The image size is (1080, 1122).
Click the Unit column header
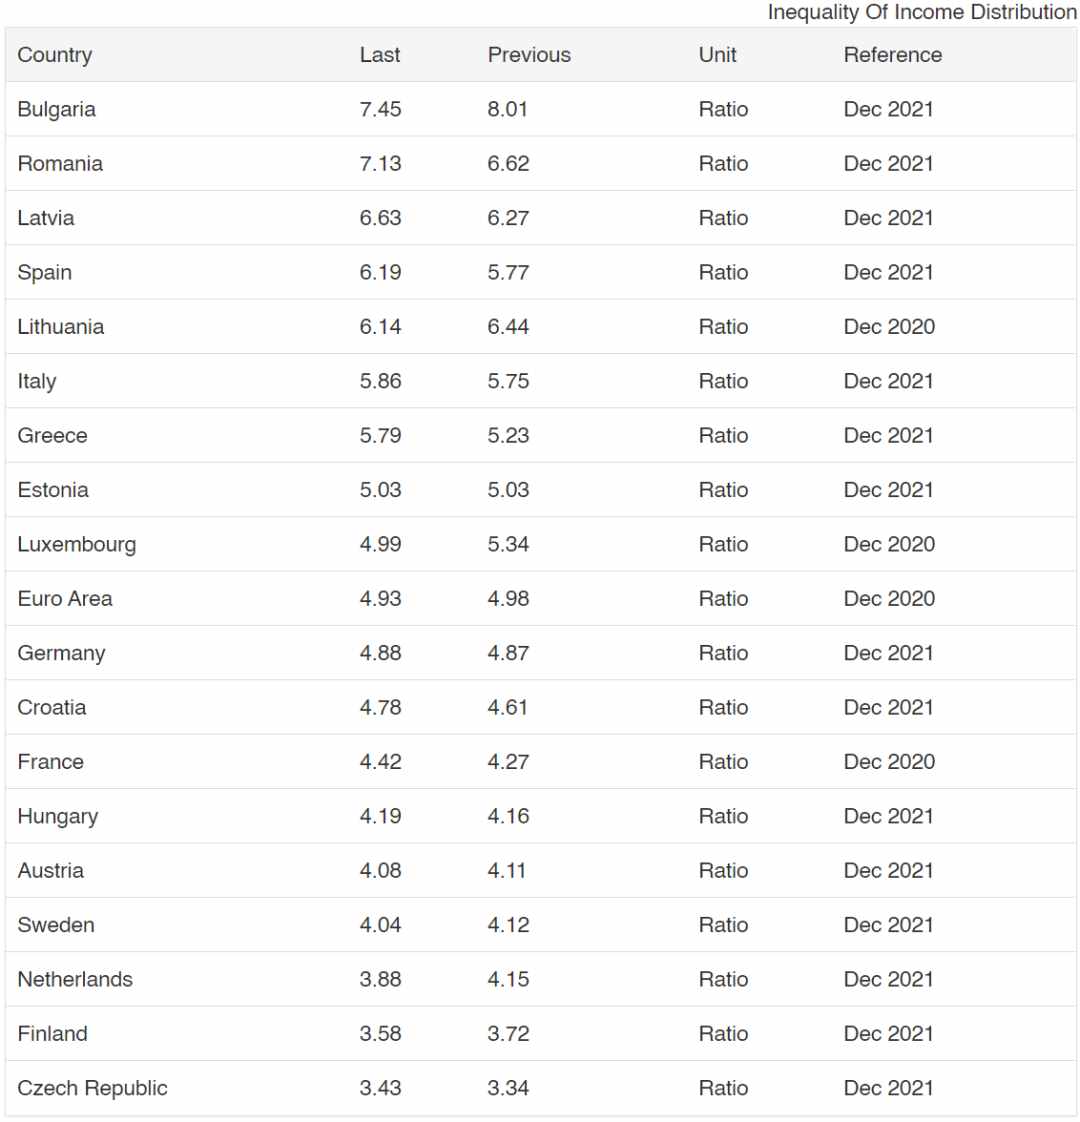pyautogui.click(x=718, y=54)
